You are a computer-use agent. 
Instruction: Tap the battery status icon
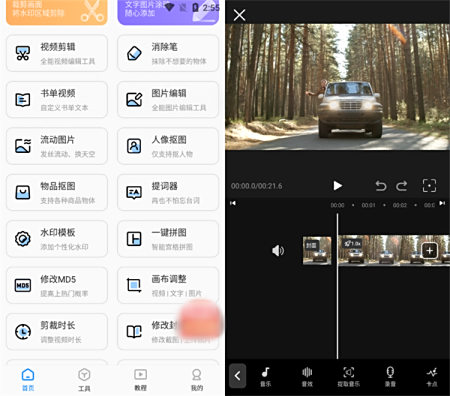pyautogui.click(x=195, y=7)
